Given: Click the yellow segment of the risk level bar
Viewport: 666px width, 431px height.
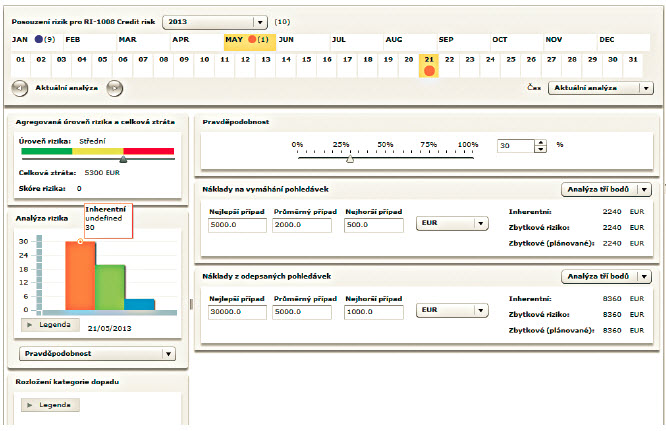Looking at the screenshot, I should 98,151.
